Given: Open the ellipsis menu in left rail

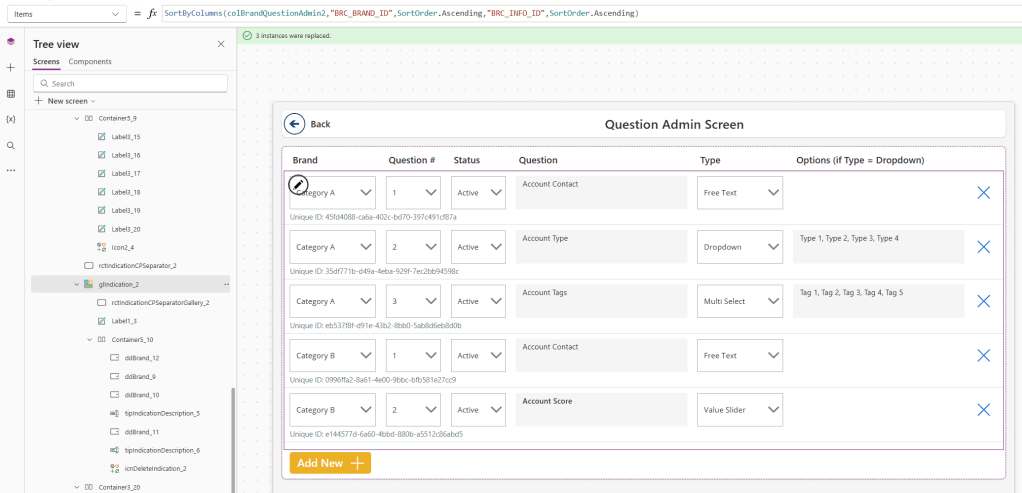Looking at the screenshot, I should pyautogui.click(x=11, y=170).
